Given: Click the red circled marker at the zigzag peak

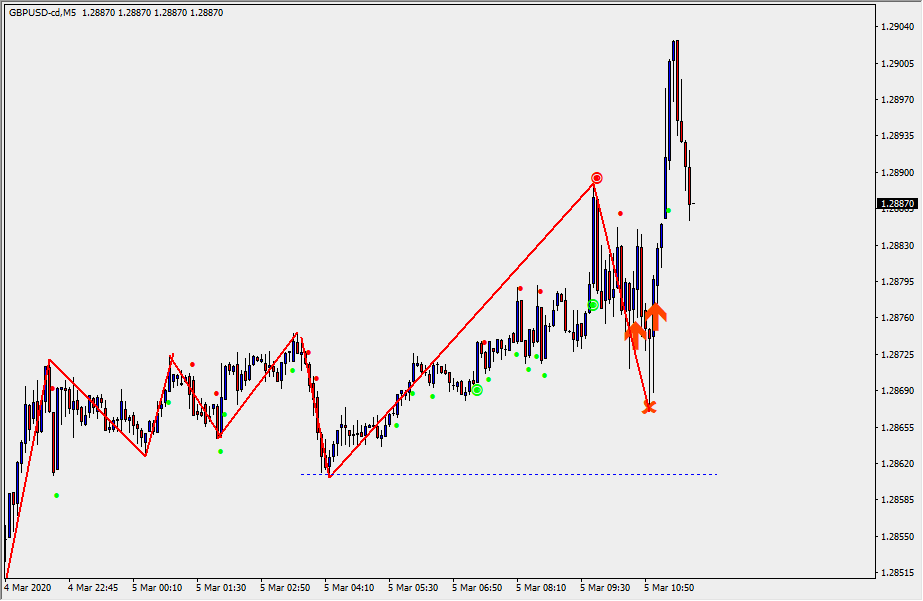Looking at the screenshot, I should pyautogui.click(x=596, y=178).
